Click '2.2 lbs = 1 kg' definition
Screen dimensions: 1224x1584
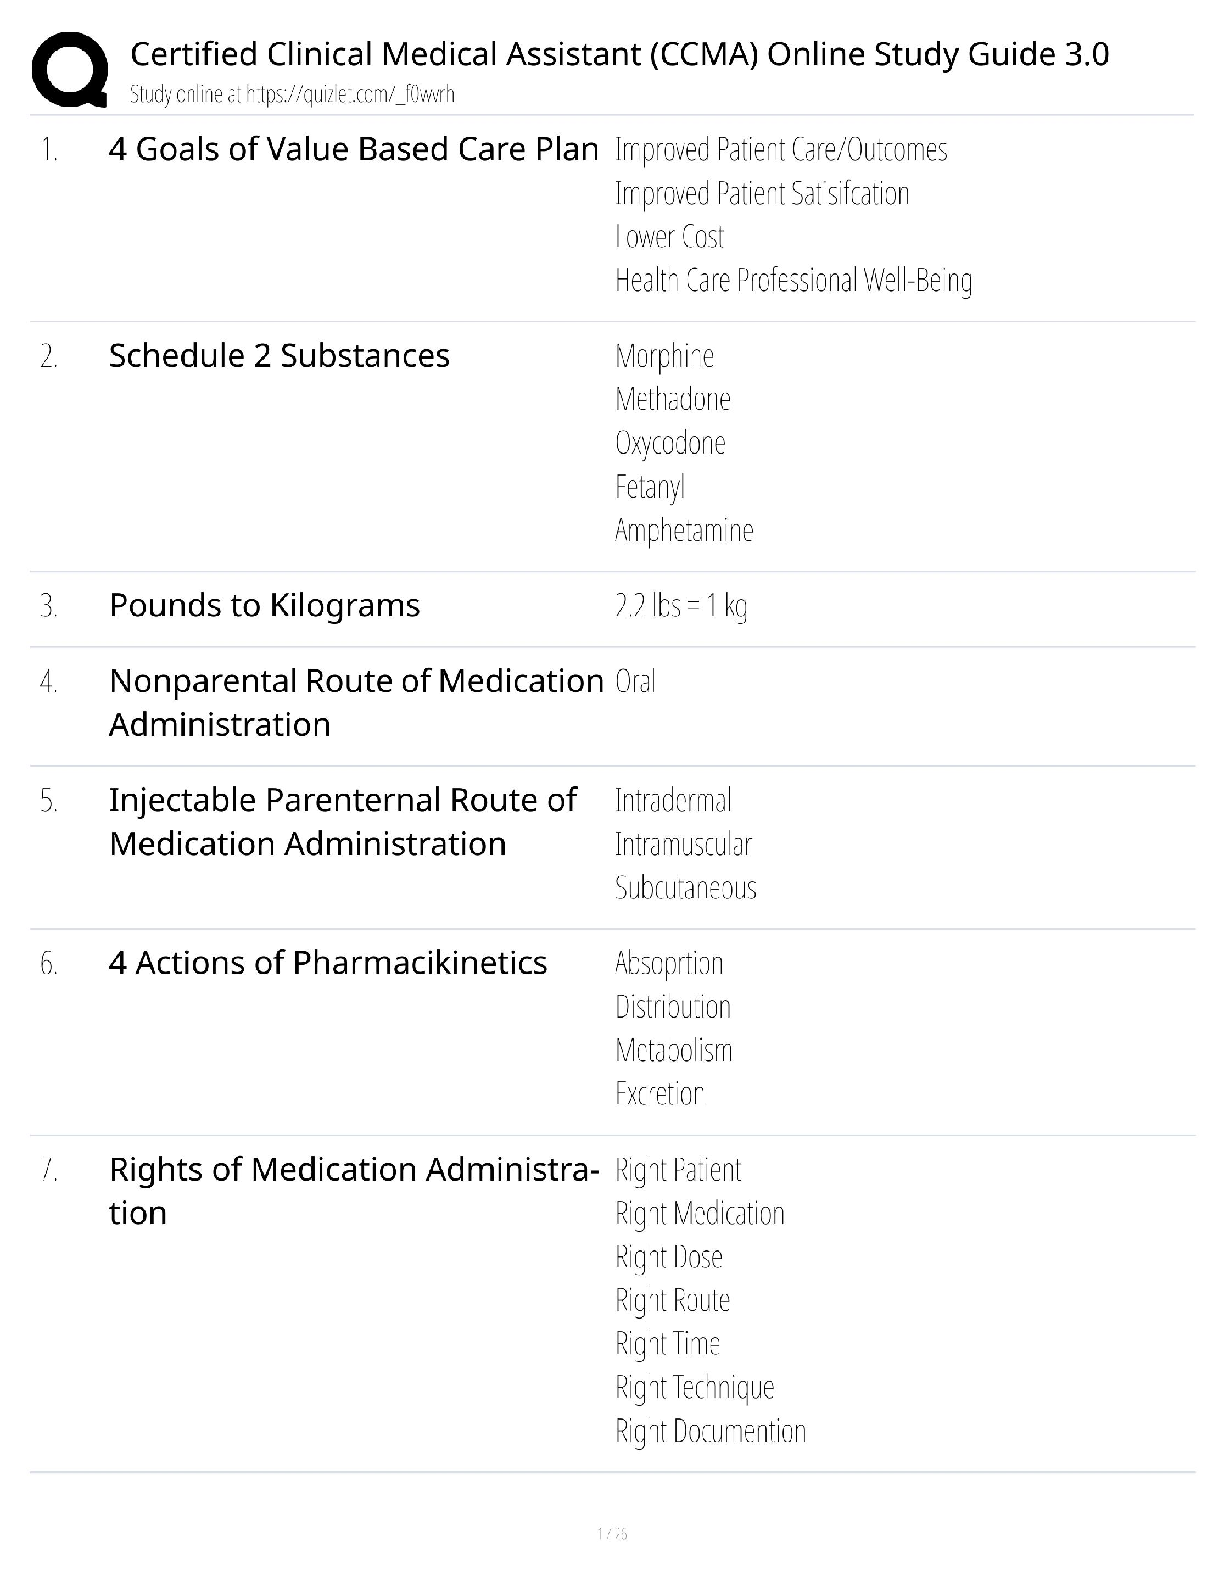tap(681, 606)
